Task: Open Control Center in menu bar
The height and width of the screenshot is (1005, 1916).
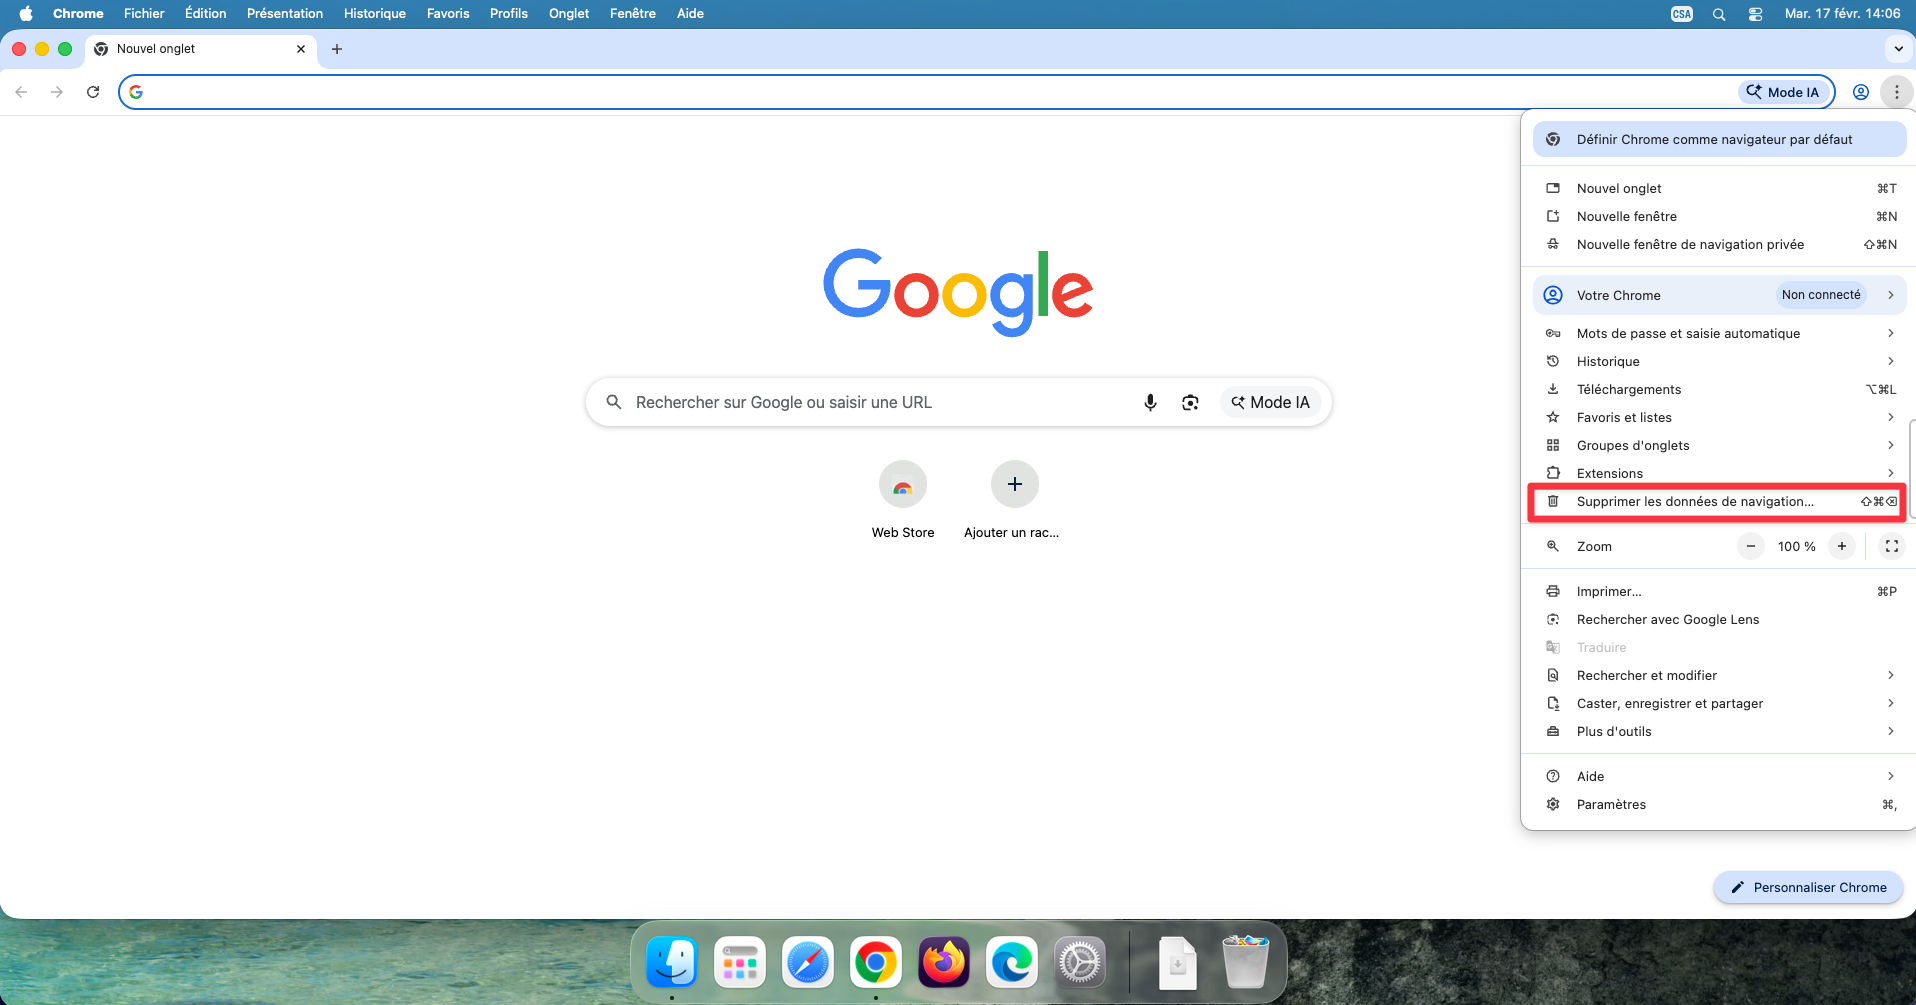Action: pyautogui.click(x=1755, y=14)
